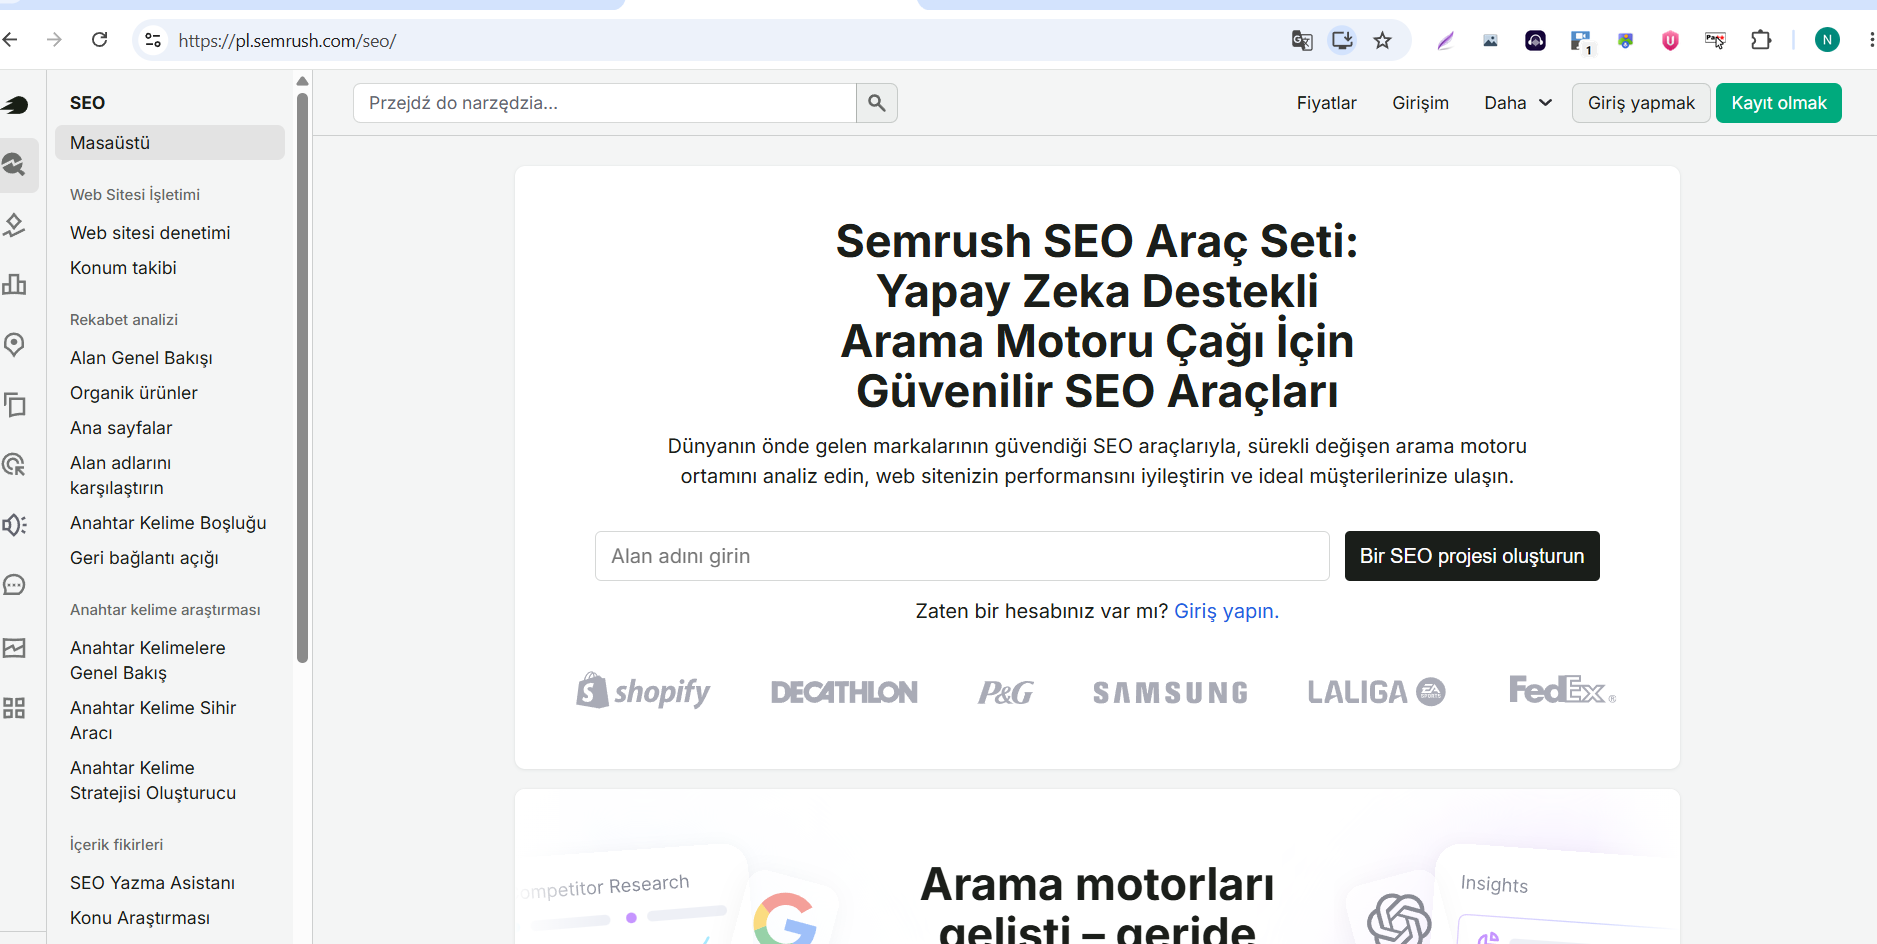Image resolution: width=1877 pixels, height=944 pixels.
Task: Follow the Giriş yapın link
Action: (1226, 611)
